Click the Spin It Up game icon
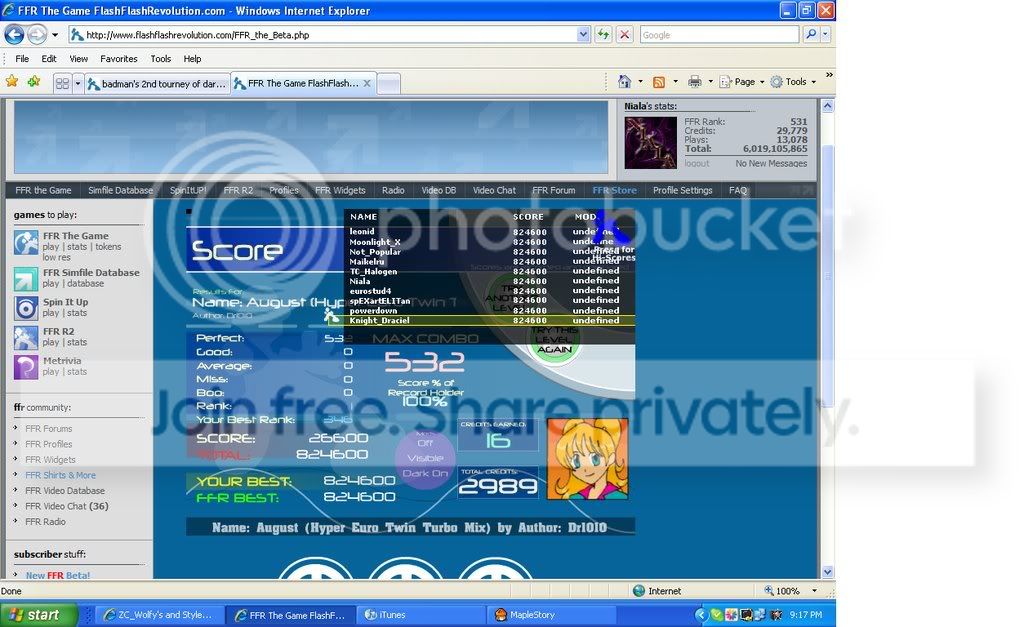Viewport: 1024px width, 627px height. tap(26, 308)
